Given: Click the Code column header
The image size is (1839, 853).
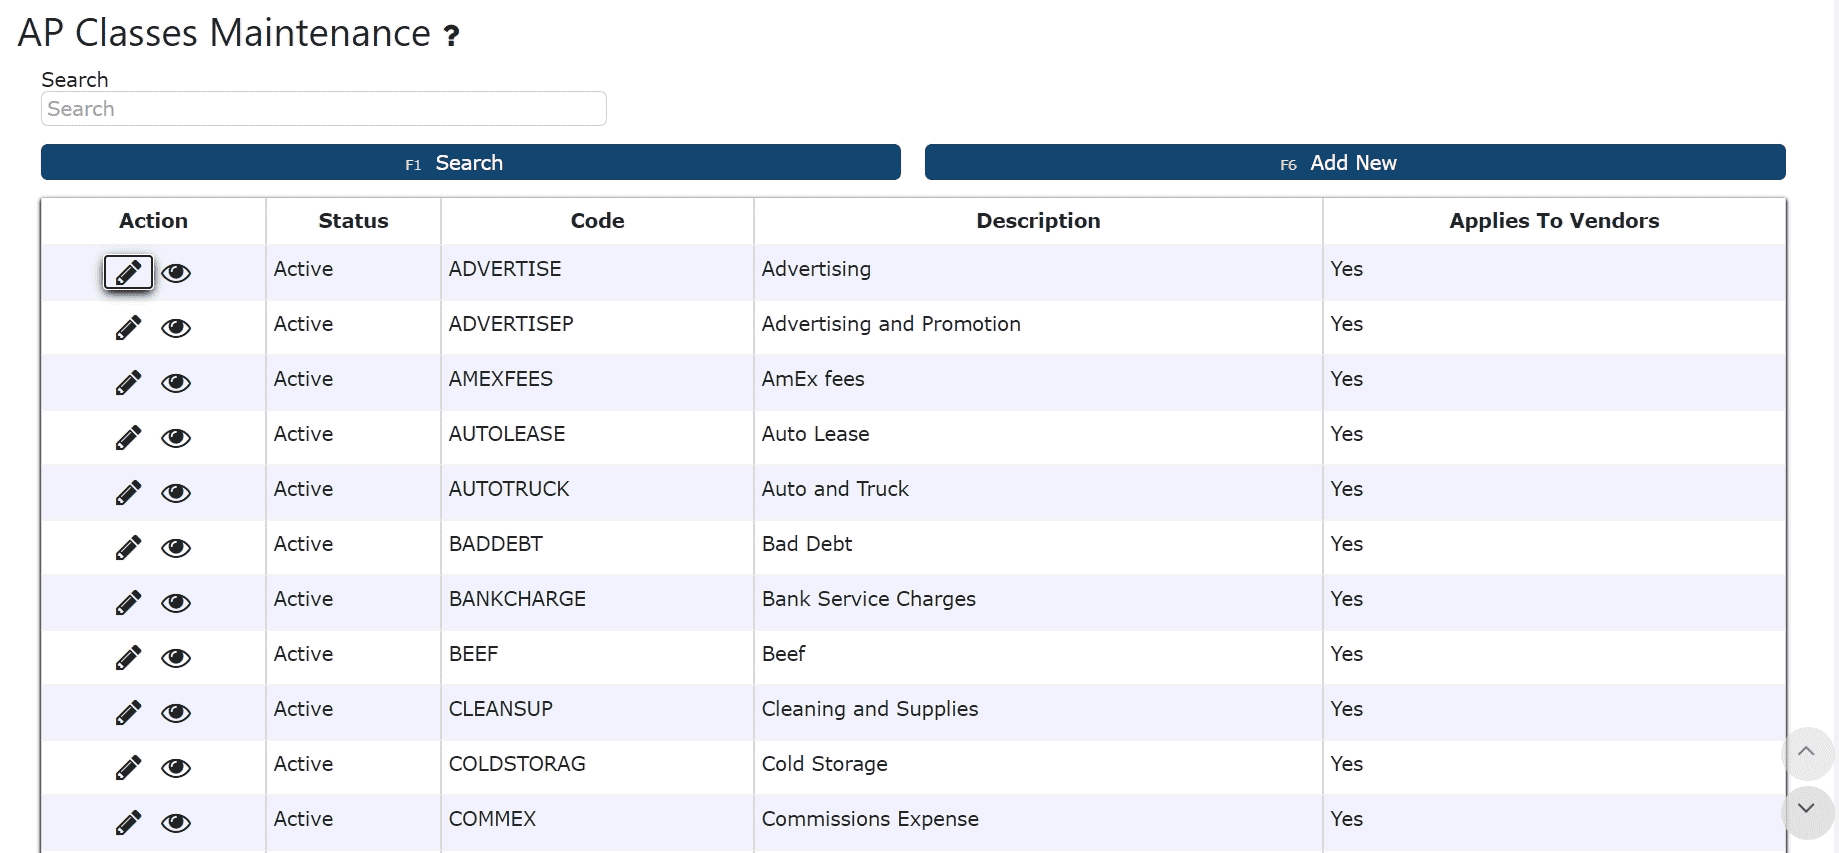Looking at the screenshot, I should 597,221.
